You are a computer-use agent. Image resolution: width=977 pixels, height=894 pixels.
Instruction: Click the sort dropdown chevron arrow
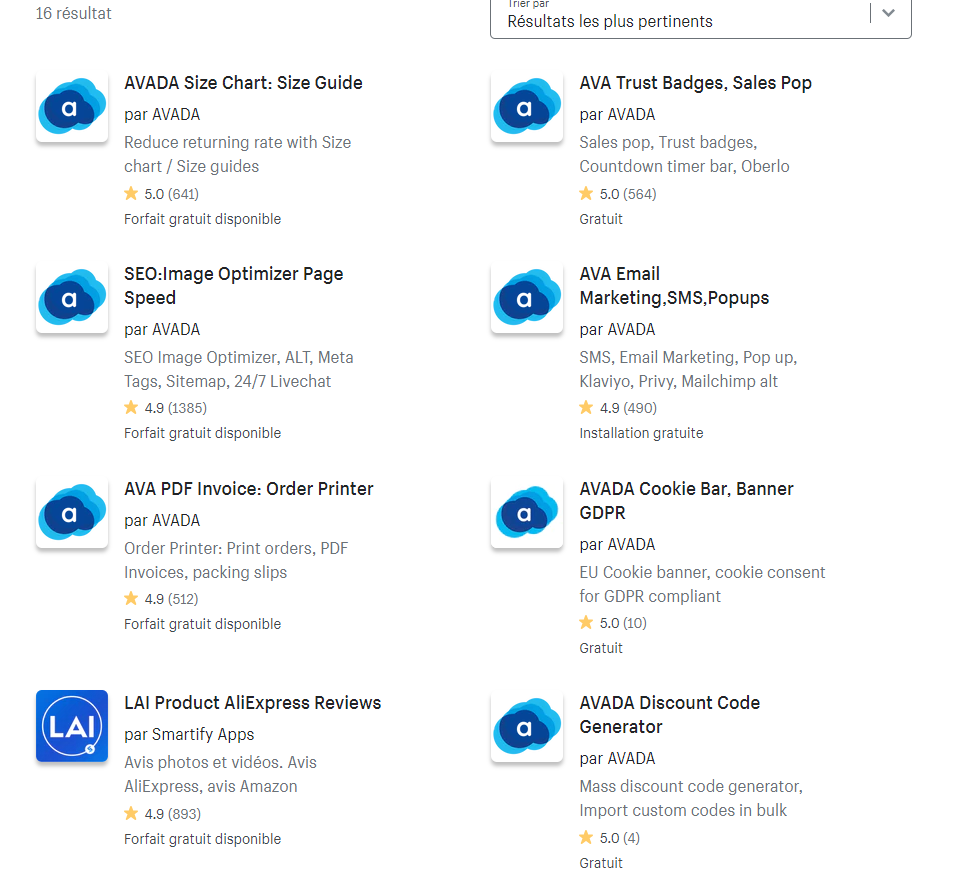(889, 12)
